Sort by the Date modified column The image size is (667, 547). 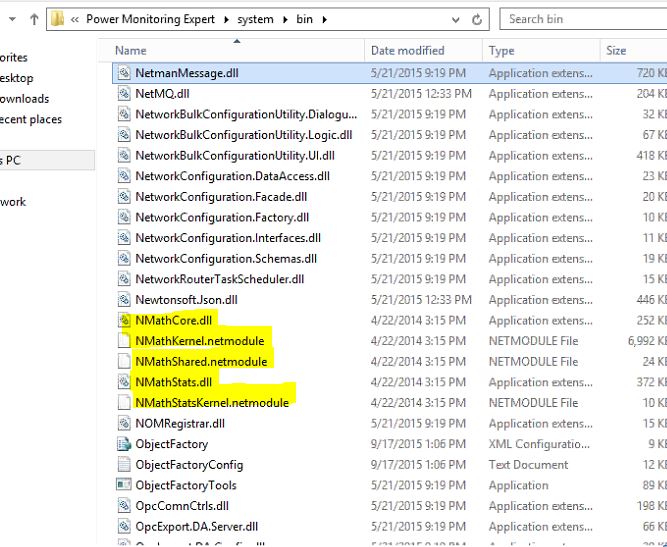point(408,51)
